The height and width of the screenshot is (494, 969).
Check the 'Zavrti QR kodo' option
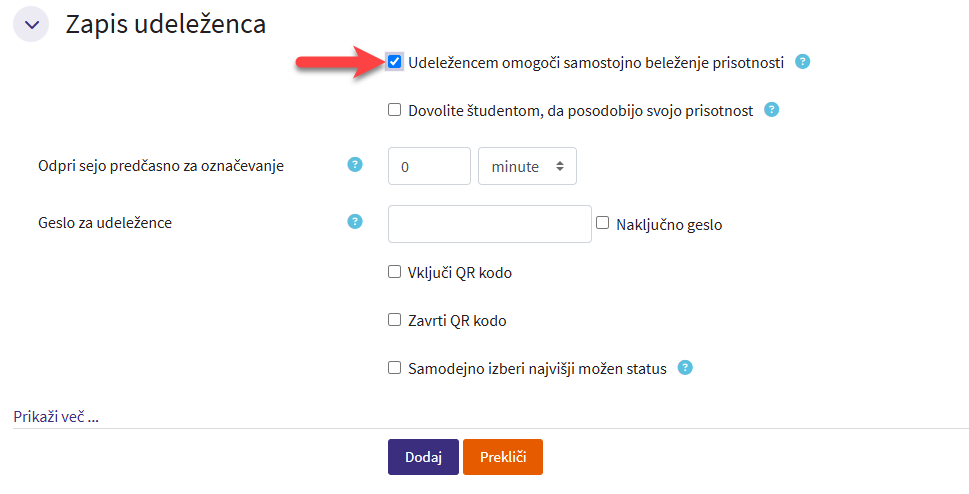[395, 320]
